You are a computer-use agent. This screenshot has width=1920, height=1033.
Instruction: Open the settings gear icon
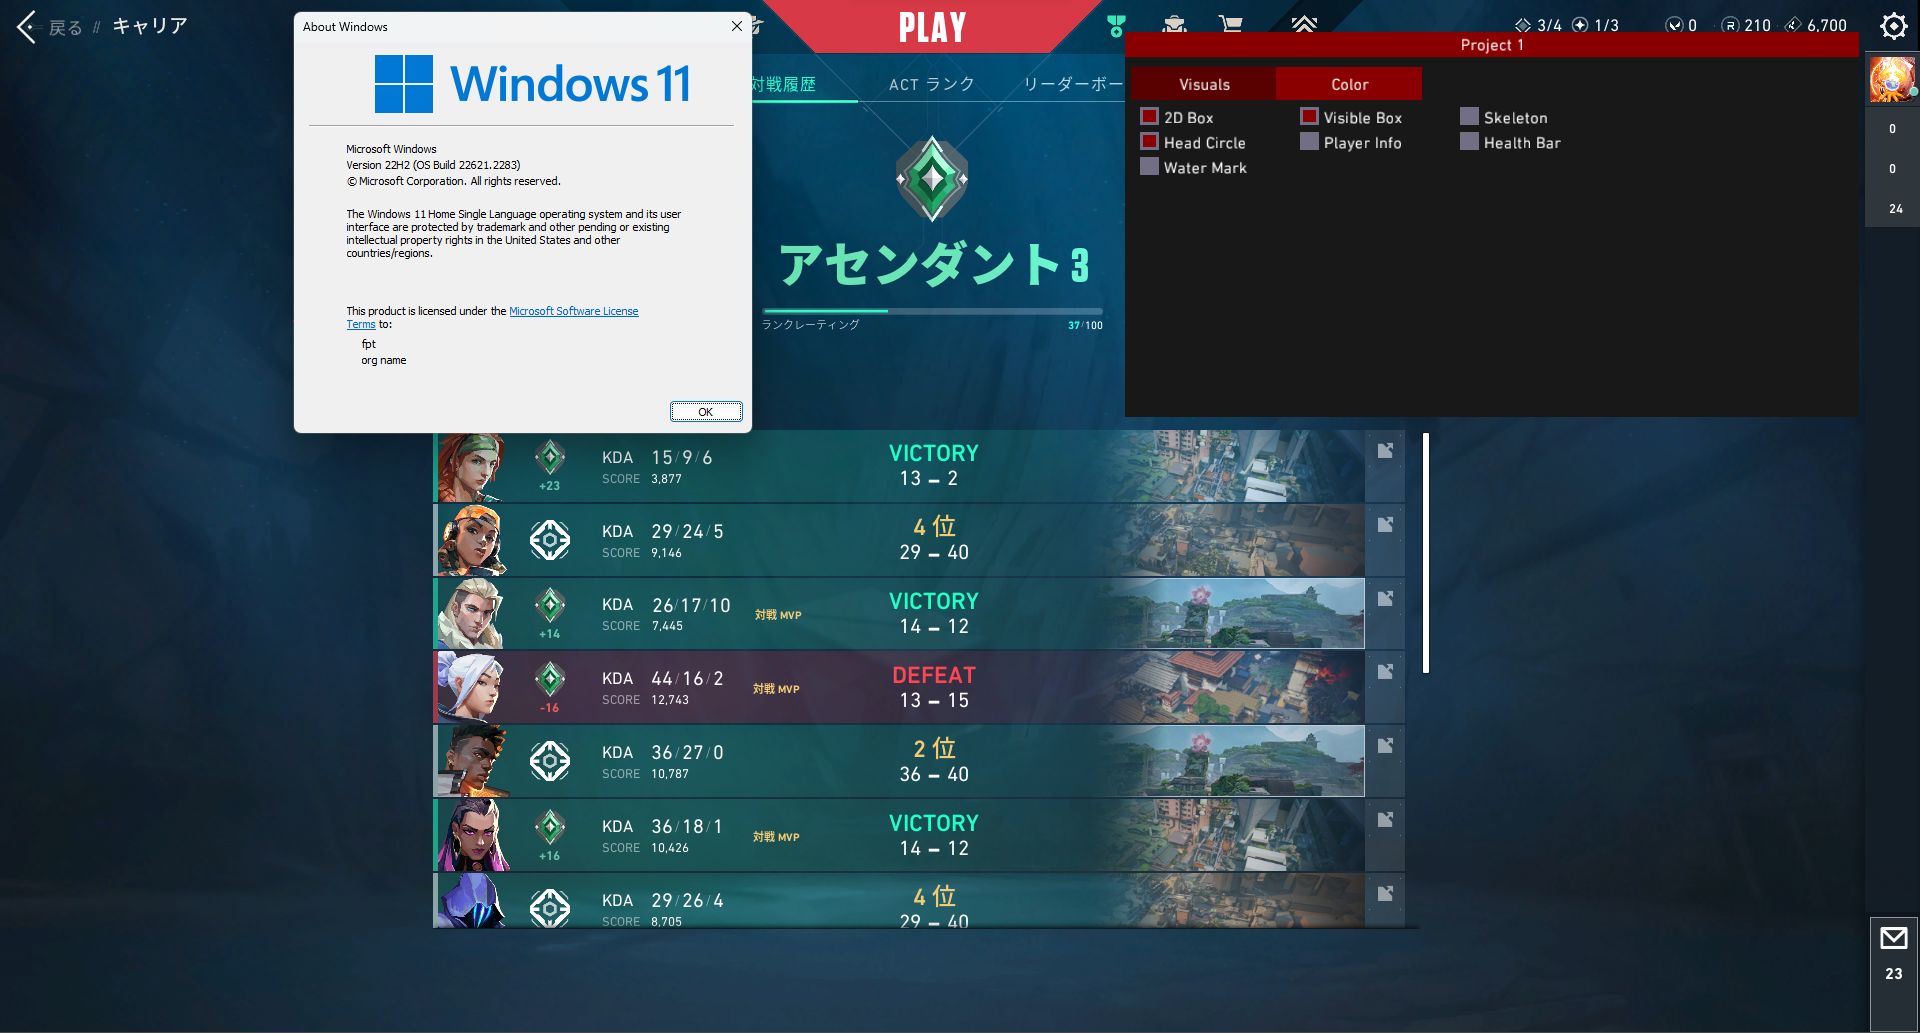(x=1893, y=26)
